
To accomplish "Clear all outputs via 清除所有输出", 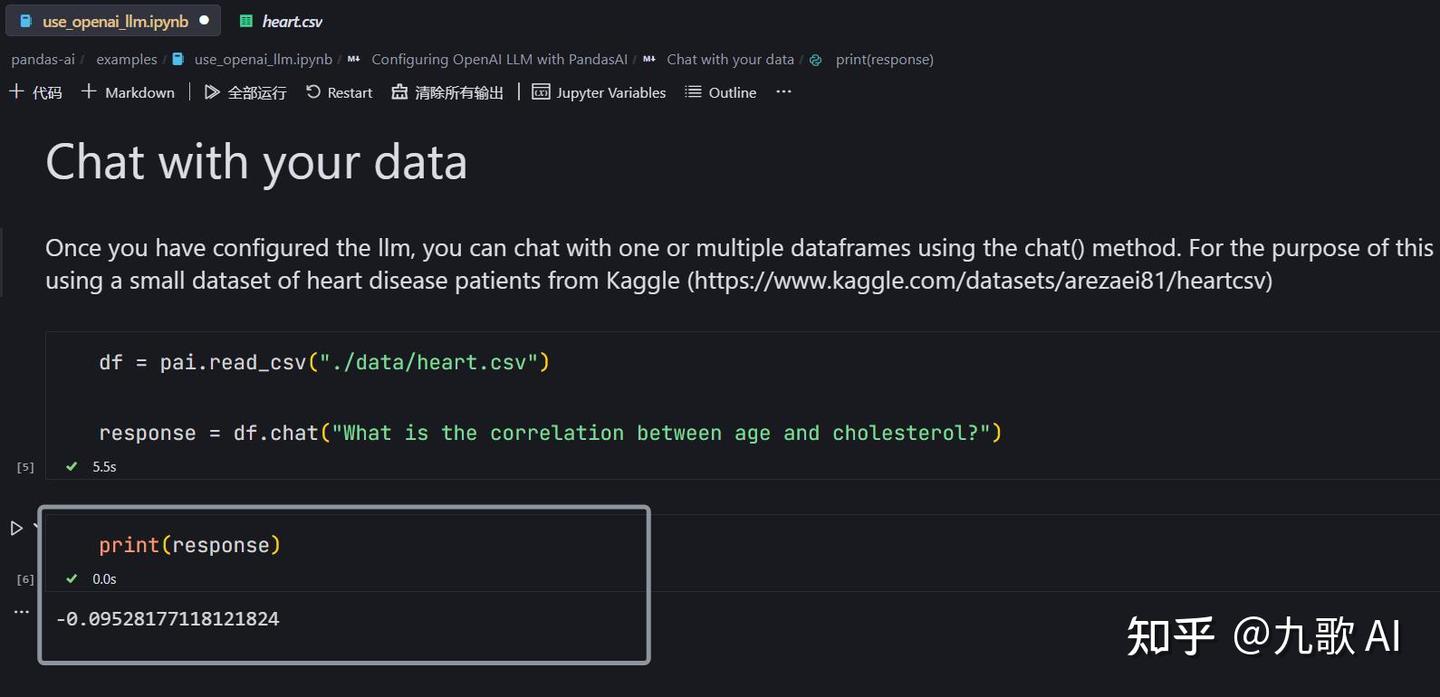I will click(447, 92).
